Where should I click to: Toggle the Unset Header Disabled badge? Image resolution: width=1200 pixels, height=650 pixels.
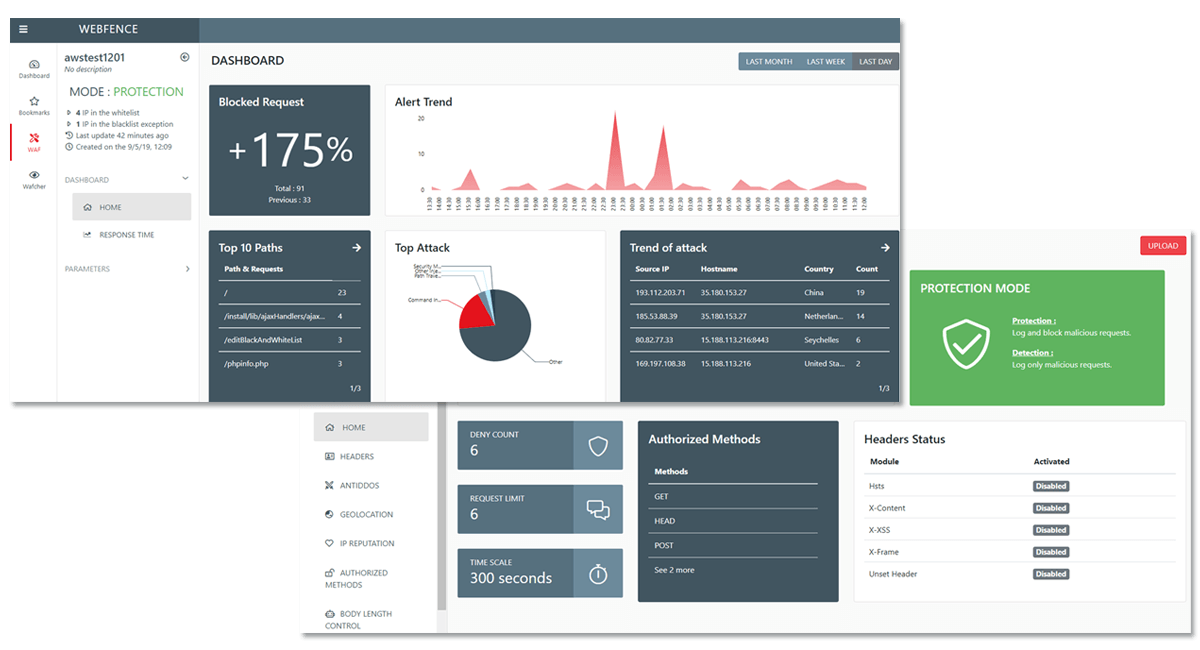pos(1051,574)
